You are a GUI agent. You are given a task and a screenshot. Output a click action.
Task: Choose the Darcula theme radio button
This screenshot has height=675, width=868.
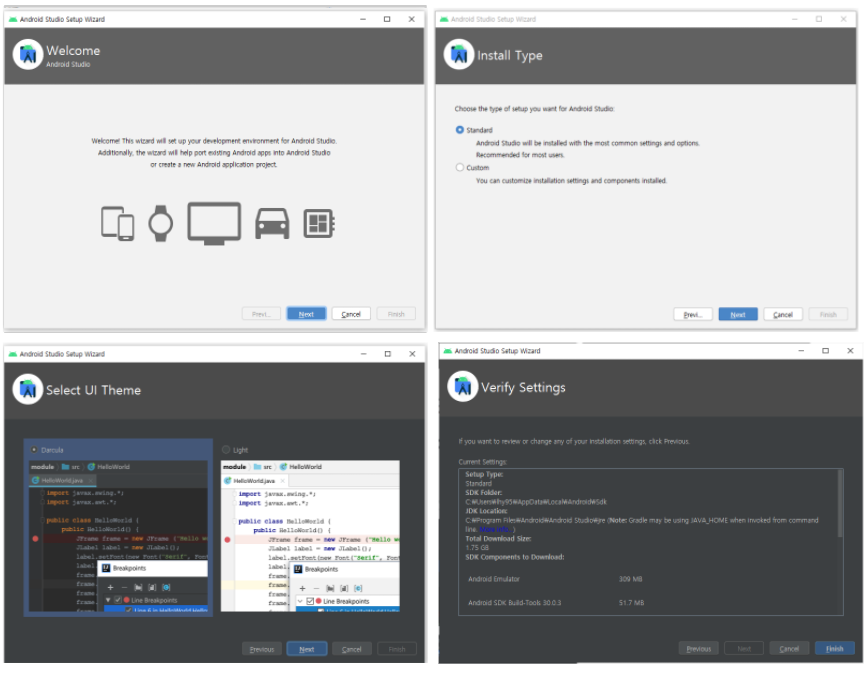pyautogui.click(x=34, y=450)
